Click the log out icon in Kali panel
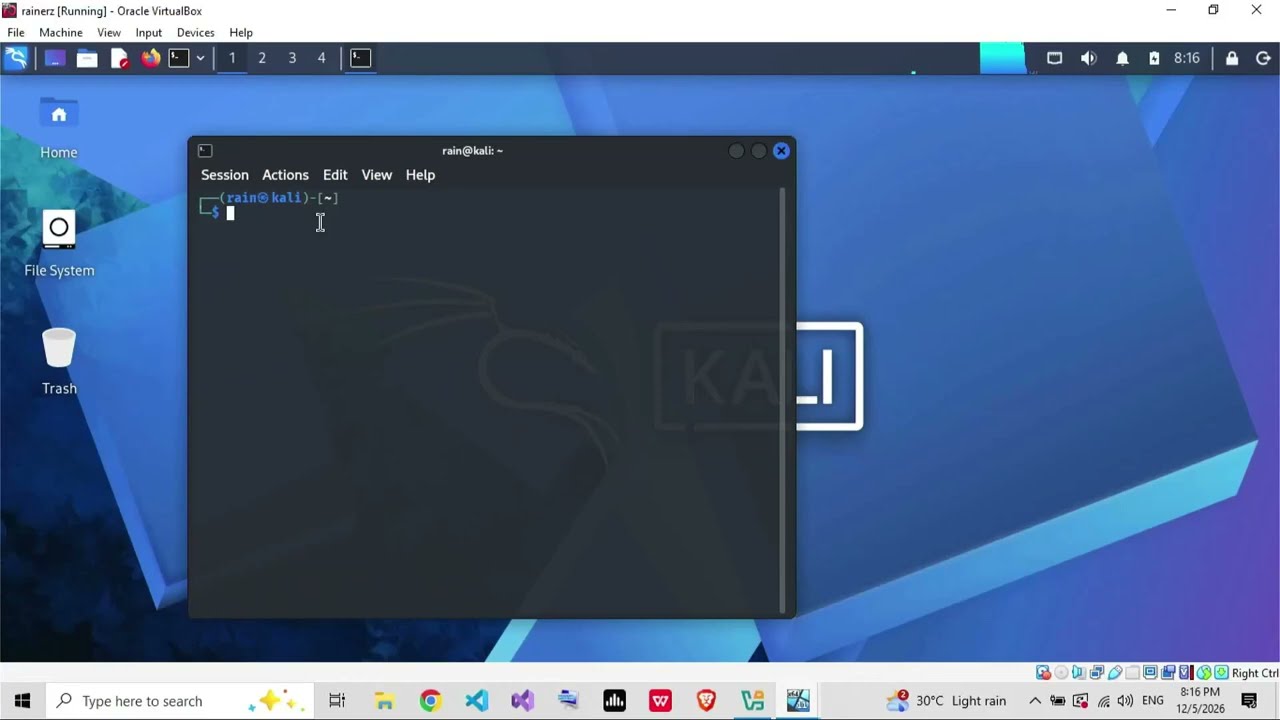This screenshot has height=720, width=1280. (1263, 58)
